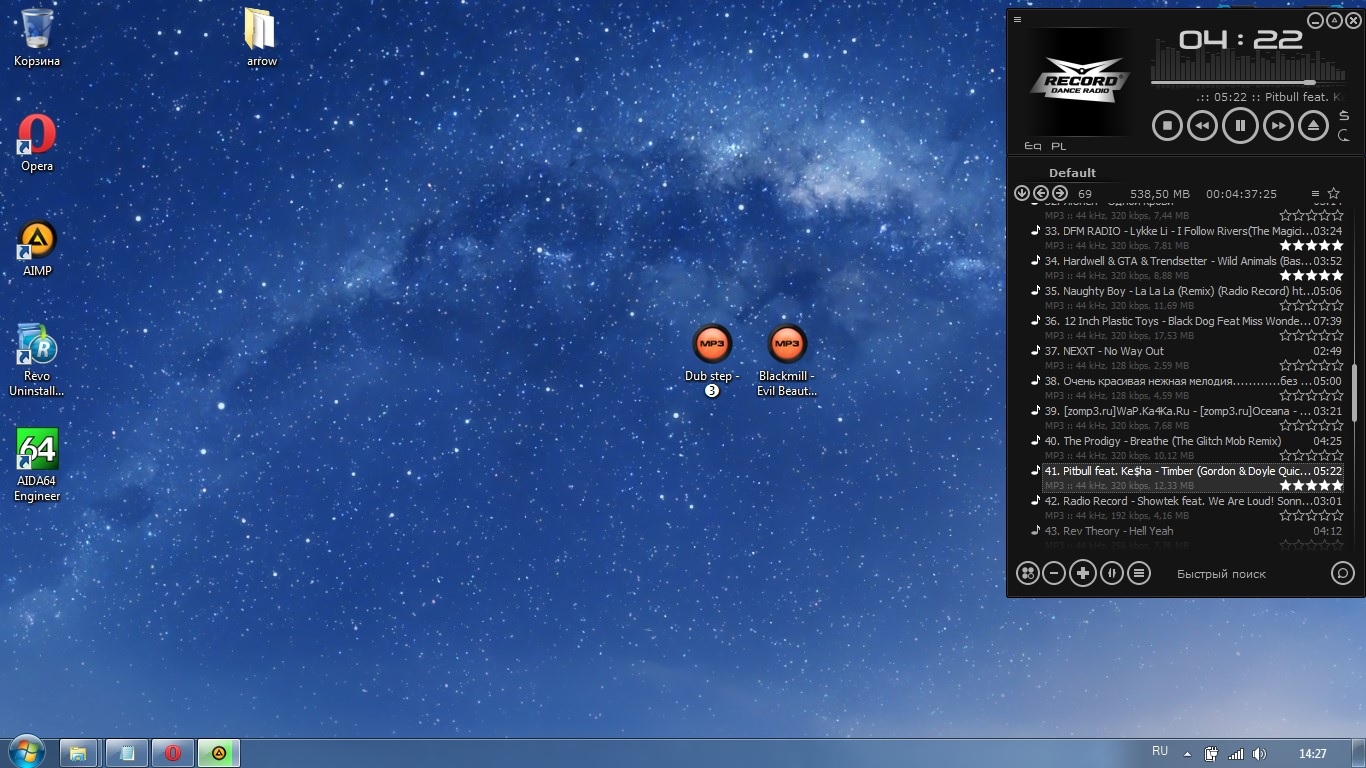Go to next playlist with right arrow
Image resolution: width=1366 pixels, height=768 pixels.
[1059, 193]
